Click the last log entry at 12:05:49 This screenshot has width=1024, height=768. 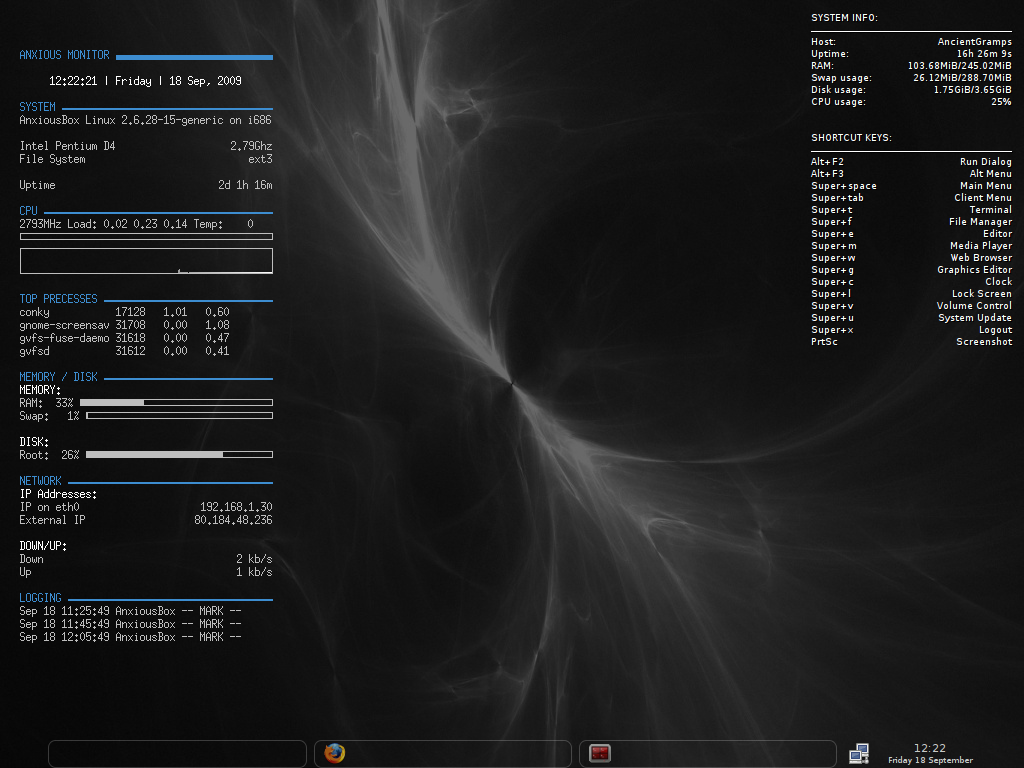tap(130, 637)
